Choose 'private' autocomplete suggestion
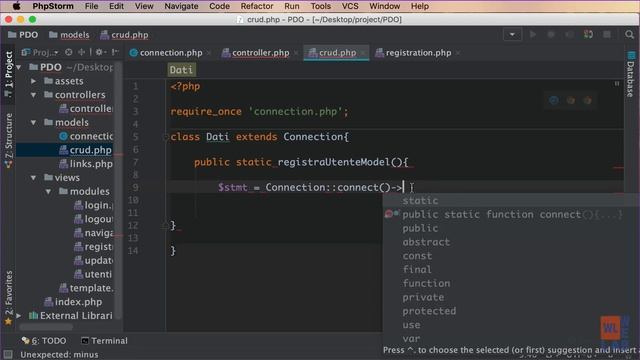Viewport: 640px width, 360px height. tap(423, 297)
